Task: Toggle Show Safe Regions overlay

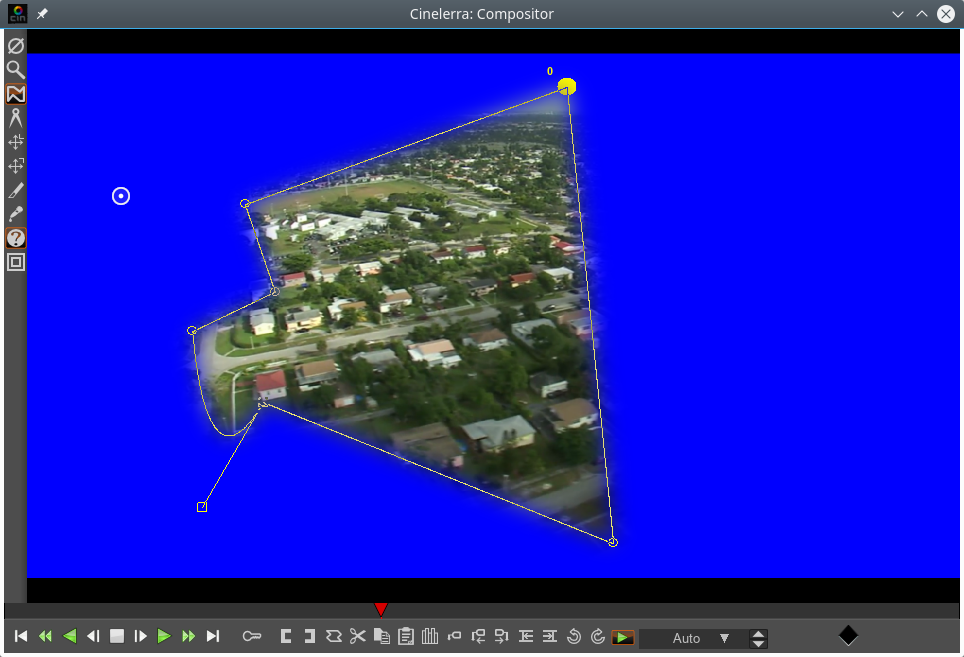Action: [x=15, y=262]
